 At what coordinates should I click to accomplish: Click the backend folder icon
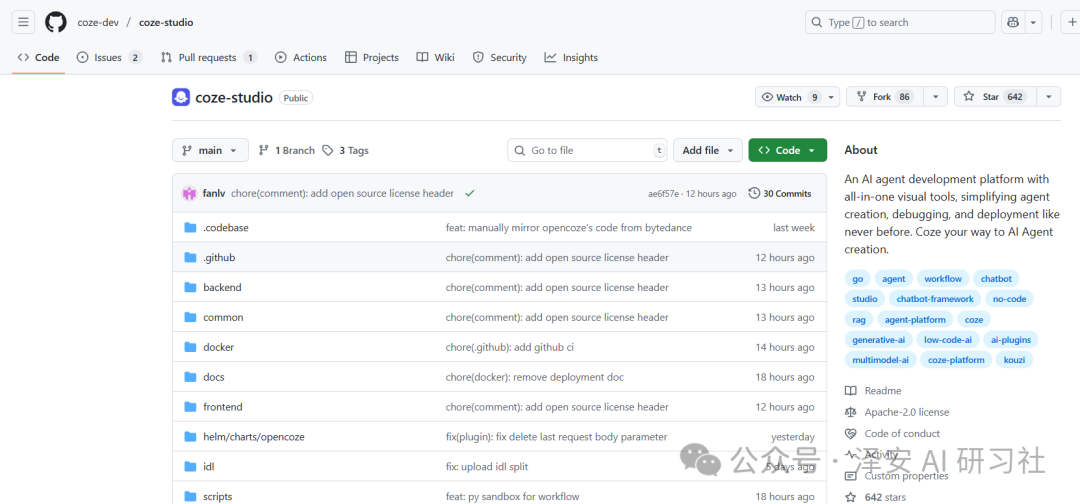click(190, 287)
